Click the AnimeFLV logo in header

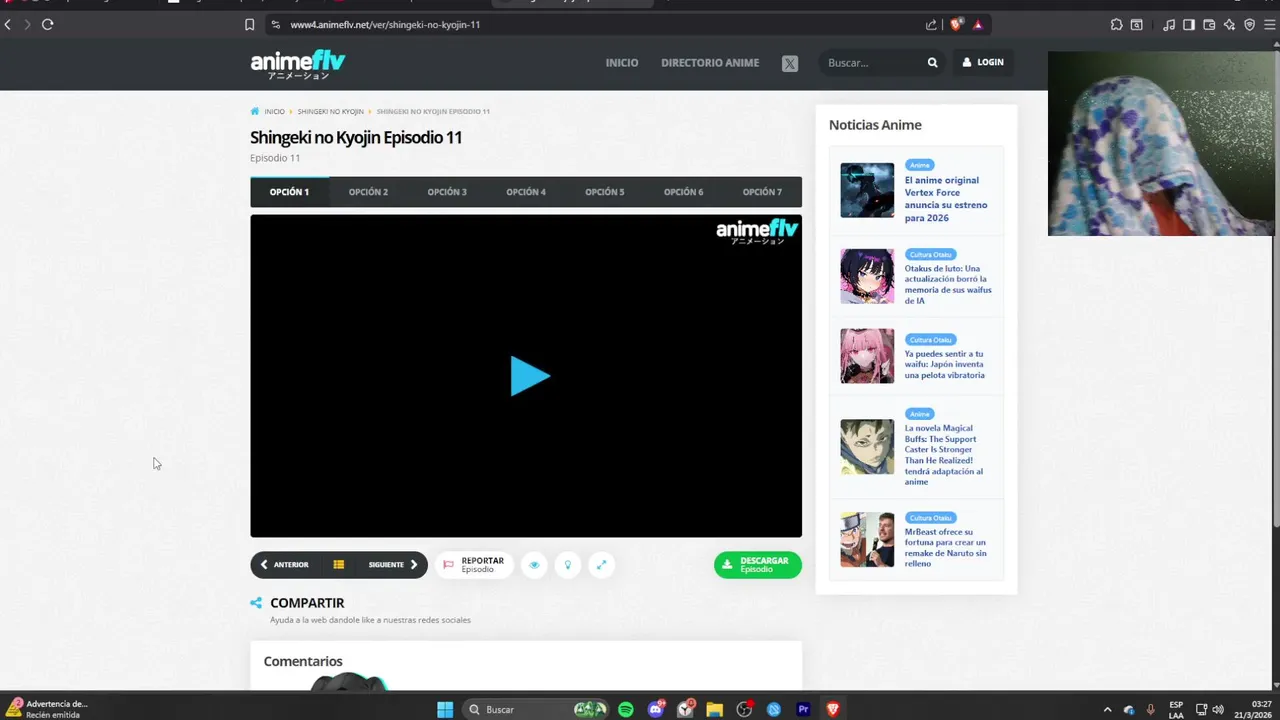coord(298,64)
